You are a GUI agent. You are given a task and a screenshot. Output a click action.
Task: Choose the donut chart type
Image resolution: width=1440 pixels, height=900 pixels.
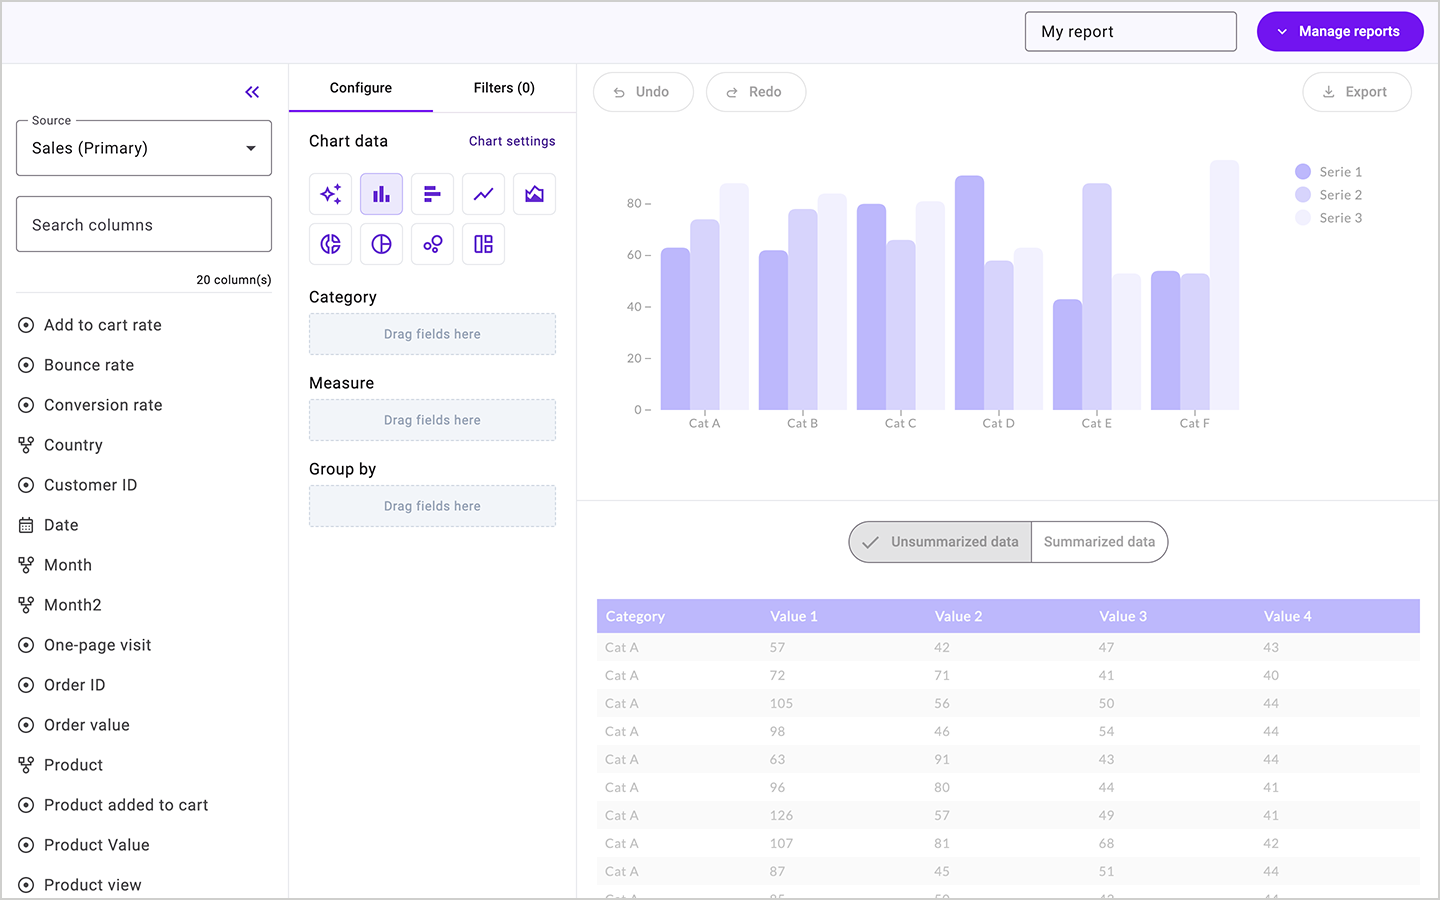[x=330, y=243]
